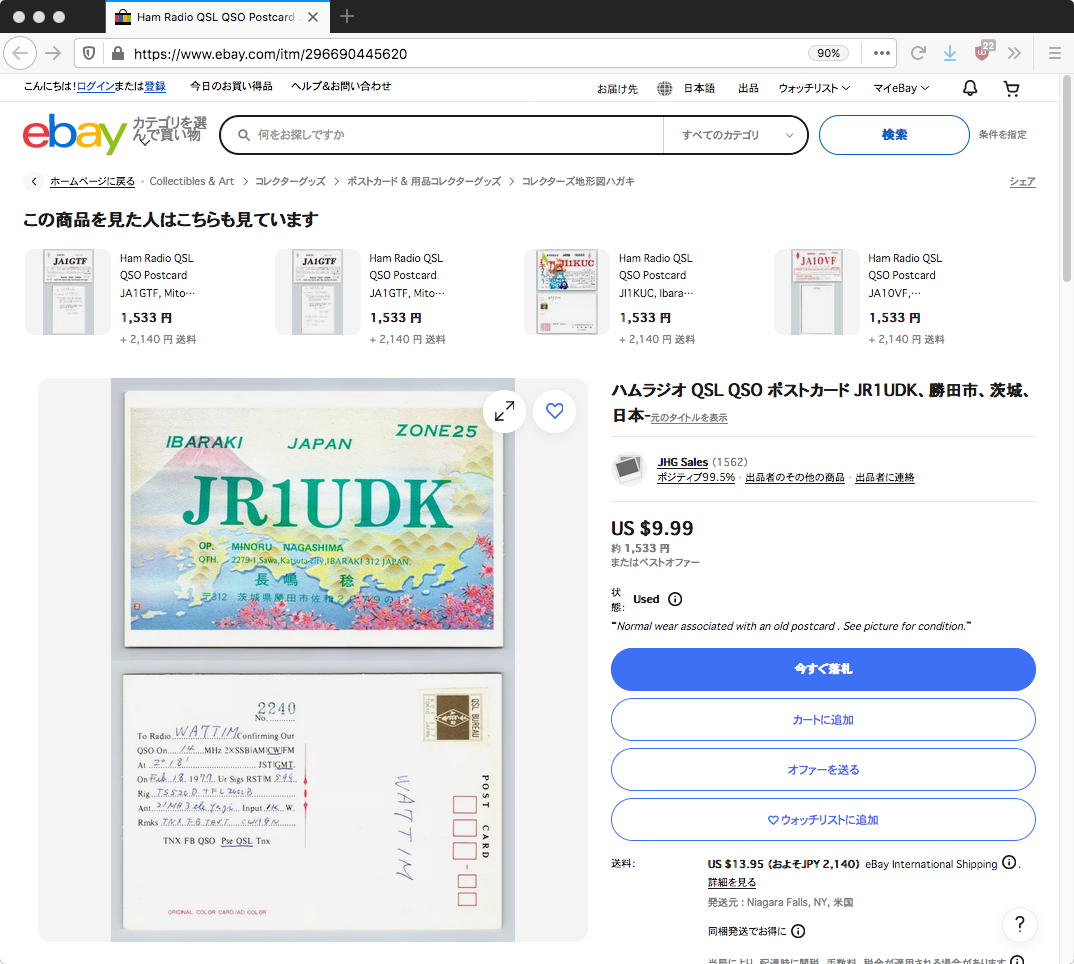Click the page vertical scrollbar
1074x964 pixels.
click(x=1066, y=178)
